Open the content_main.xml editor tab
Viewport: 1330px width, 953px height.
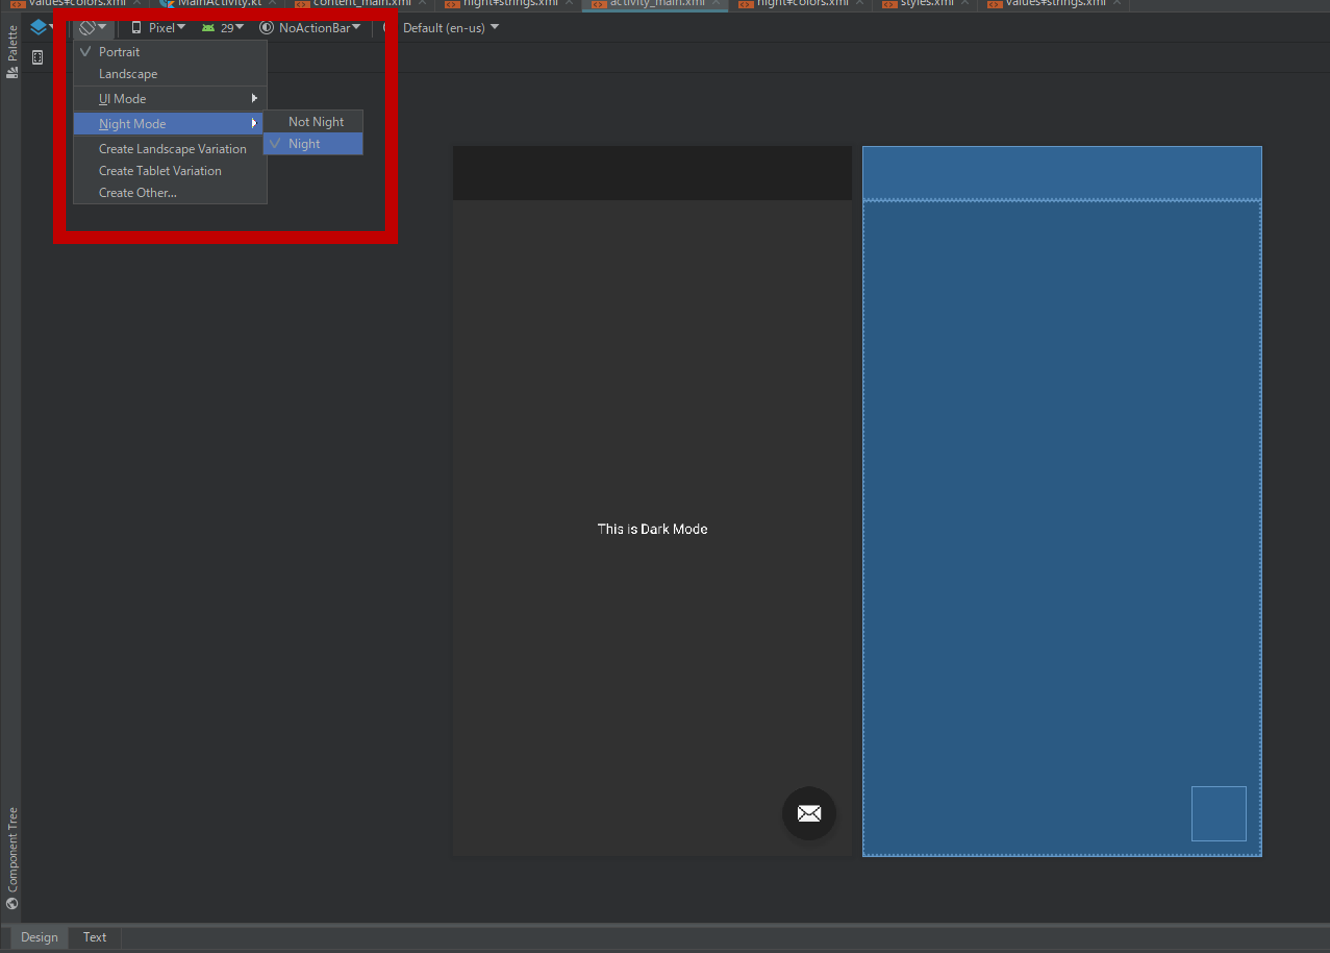(x=361, y=4)
